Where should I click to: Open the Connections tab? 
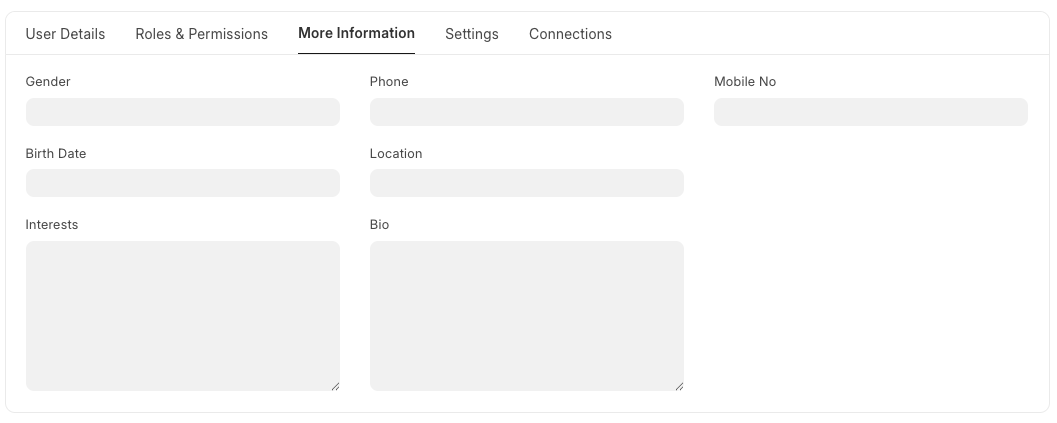[x=570, y=34]
